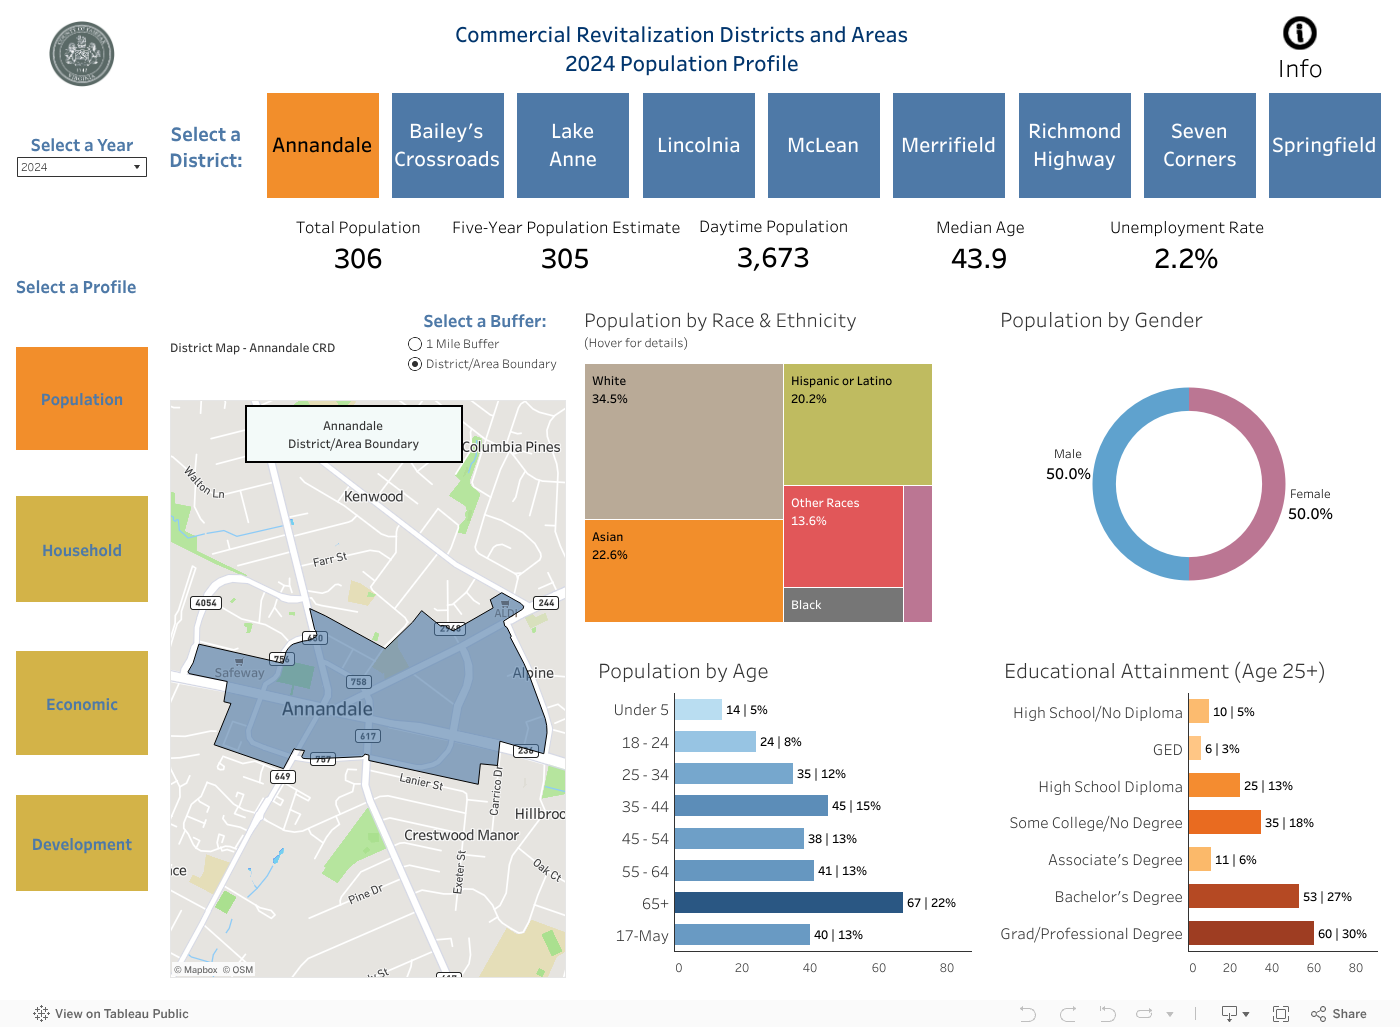Open the Select a Year dropdown
The image size is (1400, 1027).
click(138, 167)
